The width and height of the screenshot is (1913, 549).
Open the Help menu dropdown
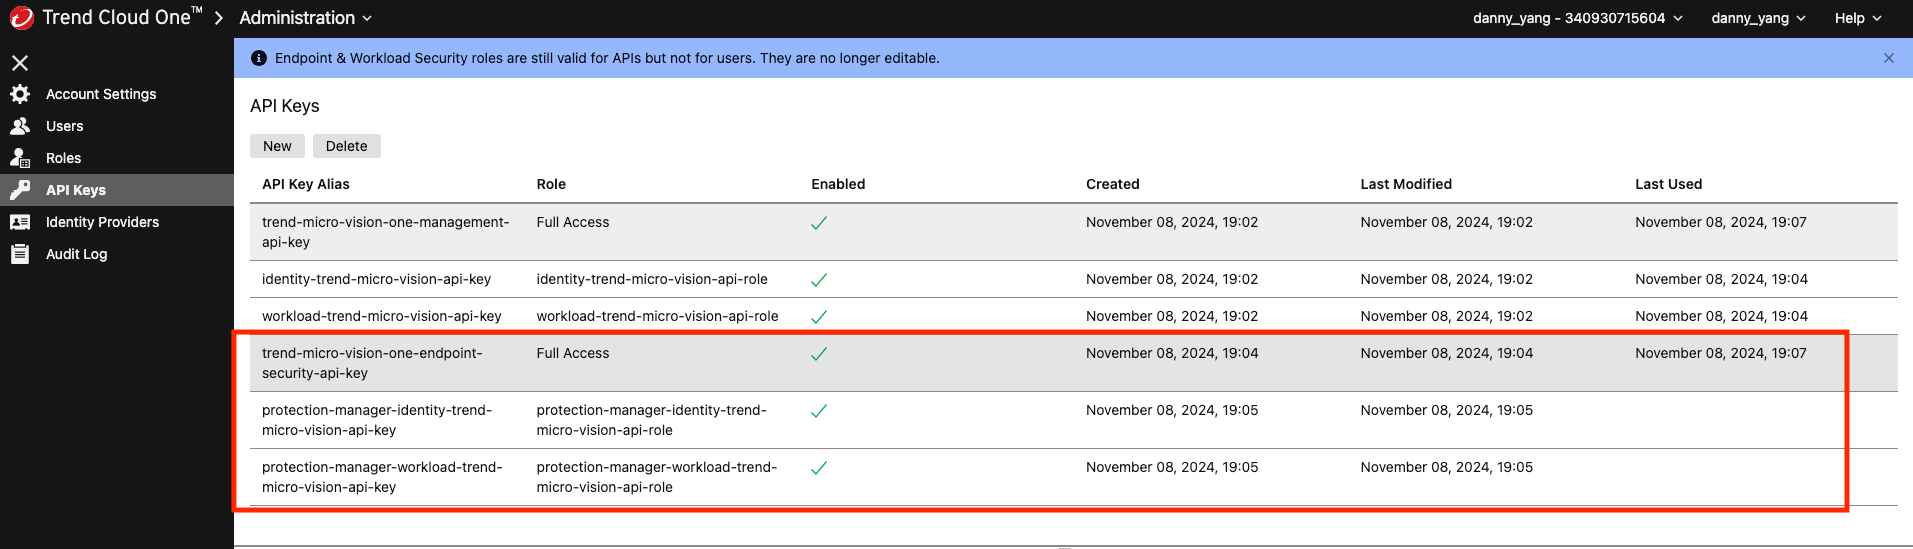[1858, 18]
